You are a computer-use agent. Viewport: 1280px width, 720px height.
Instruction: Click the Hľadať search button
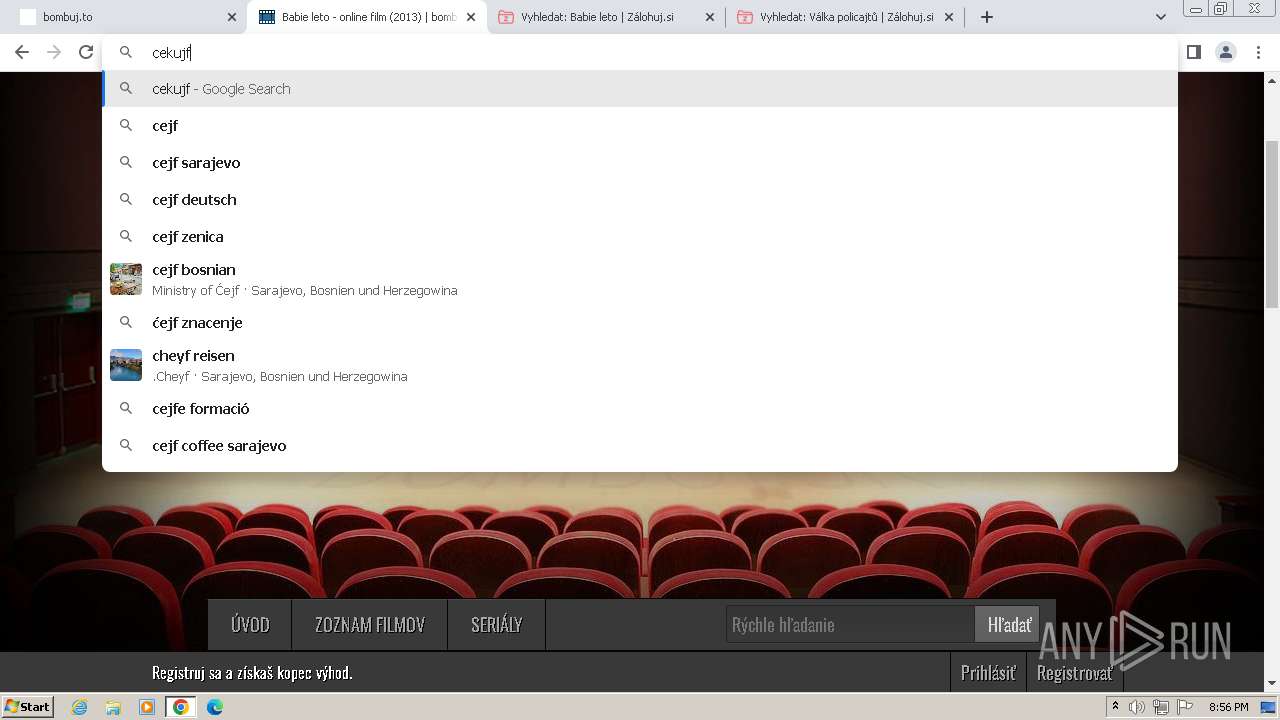click(x=1008, y=625)
